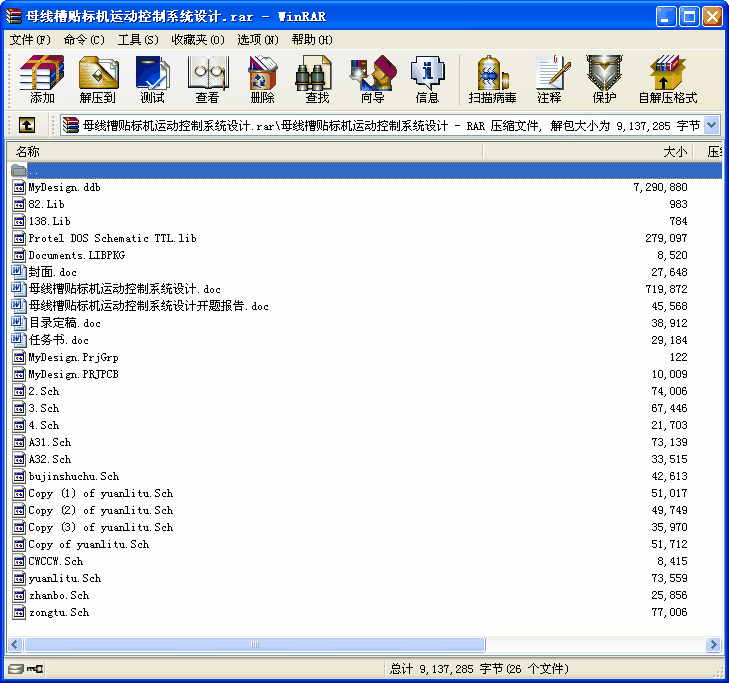
Task: Click size value 7,290,880
Action: [660, 187]
